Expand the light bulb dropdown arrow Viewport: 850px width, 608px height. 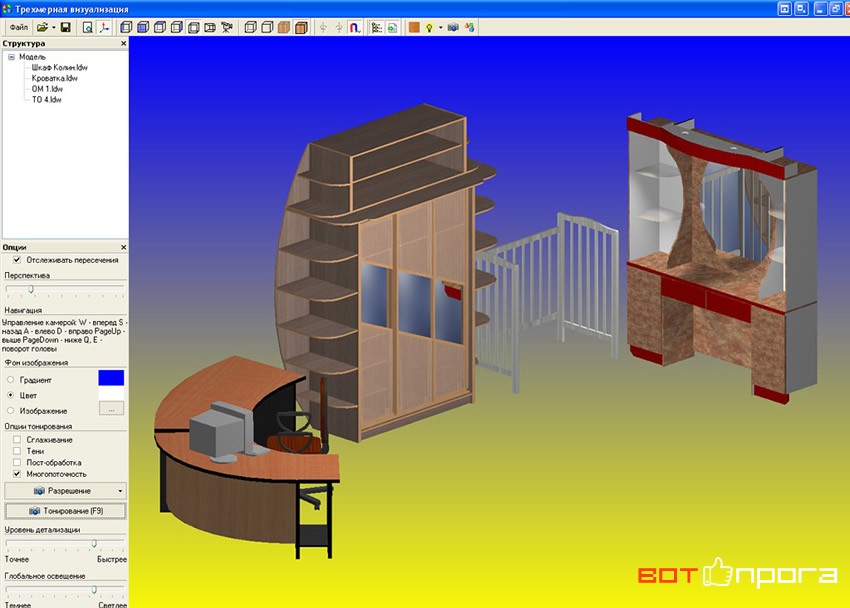(x=440, y=27)
